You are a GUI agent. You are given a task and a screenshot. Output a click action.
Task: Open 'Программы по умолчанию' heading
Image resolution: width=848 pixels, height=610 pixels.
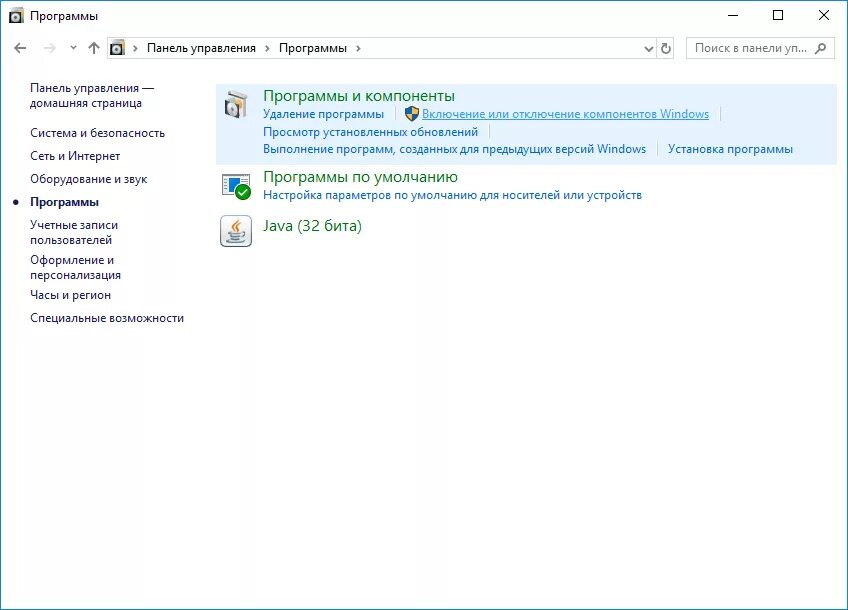360,177
